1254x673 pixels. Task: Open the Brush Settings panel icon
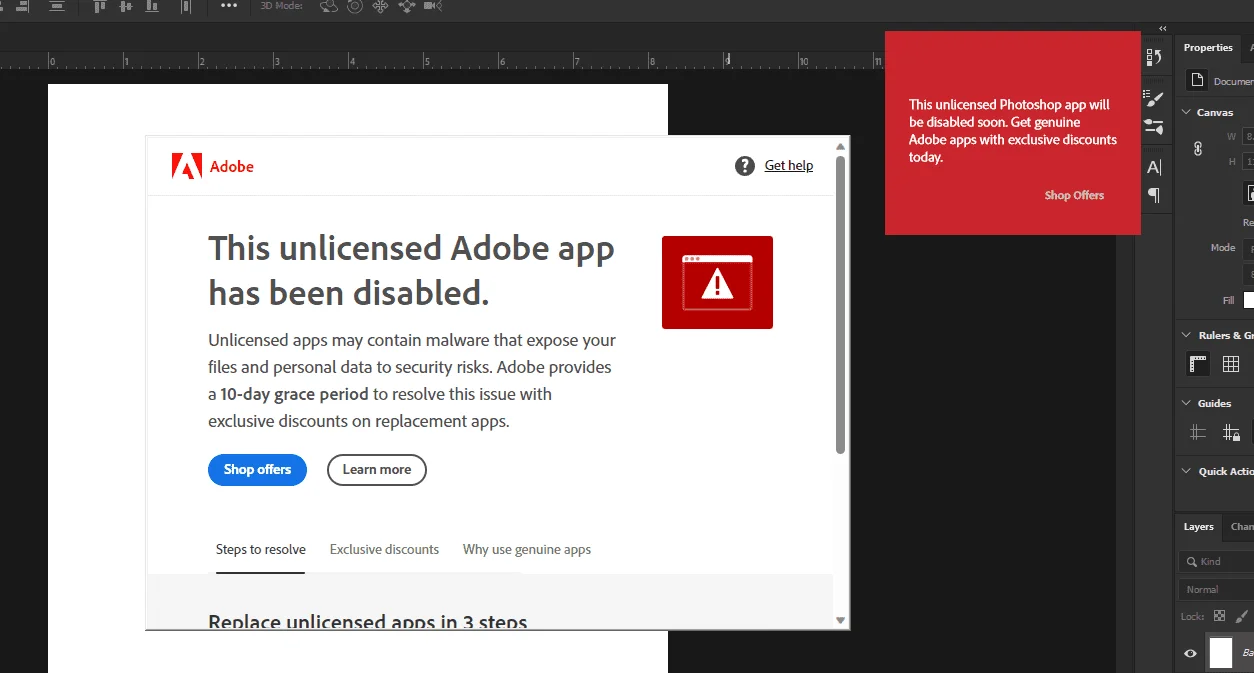tap(1153, 99)
